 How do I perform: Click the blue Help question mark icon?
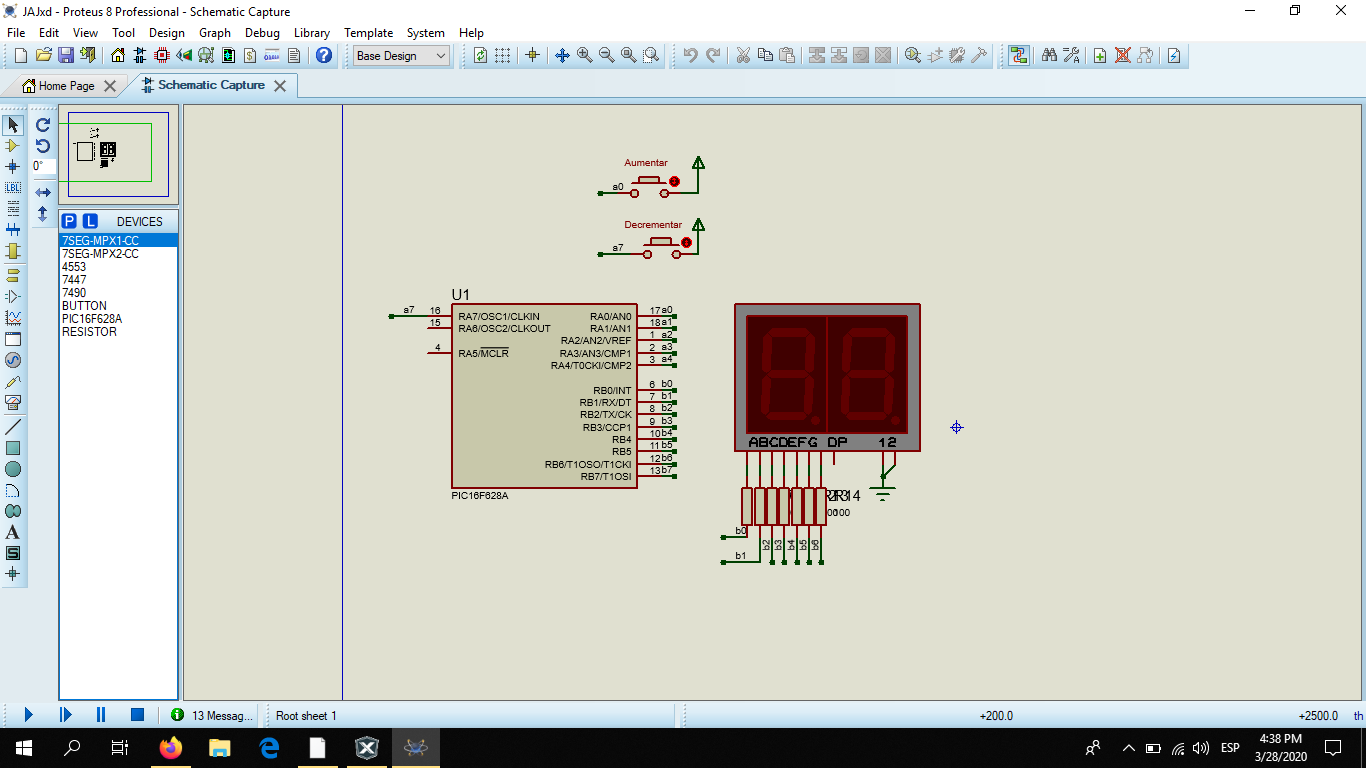coord(324,55)
